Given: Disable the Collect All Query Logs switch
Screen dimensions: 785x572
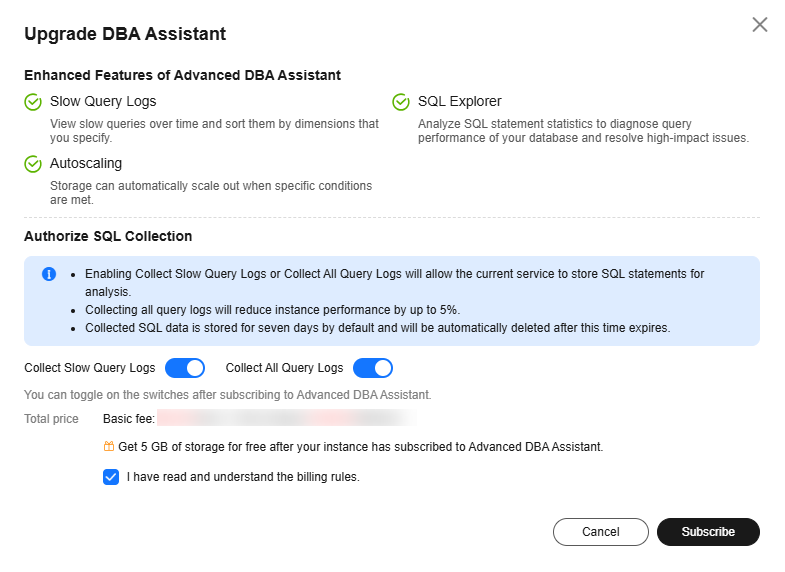Looking at the screenshot, I should point(373,368).
